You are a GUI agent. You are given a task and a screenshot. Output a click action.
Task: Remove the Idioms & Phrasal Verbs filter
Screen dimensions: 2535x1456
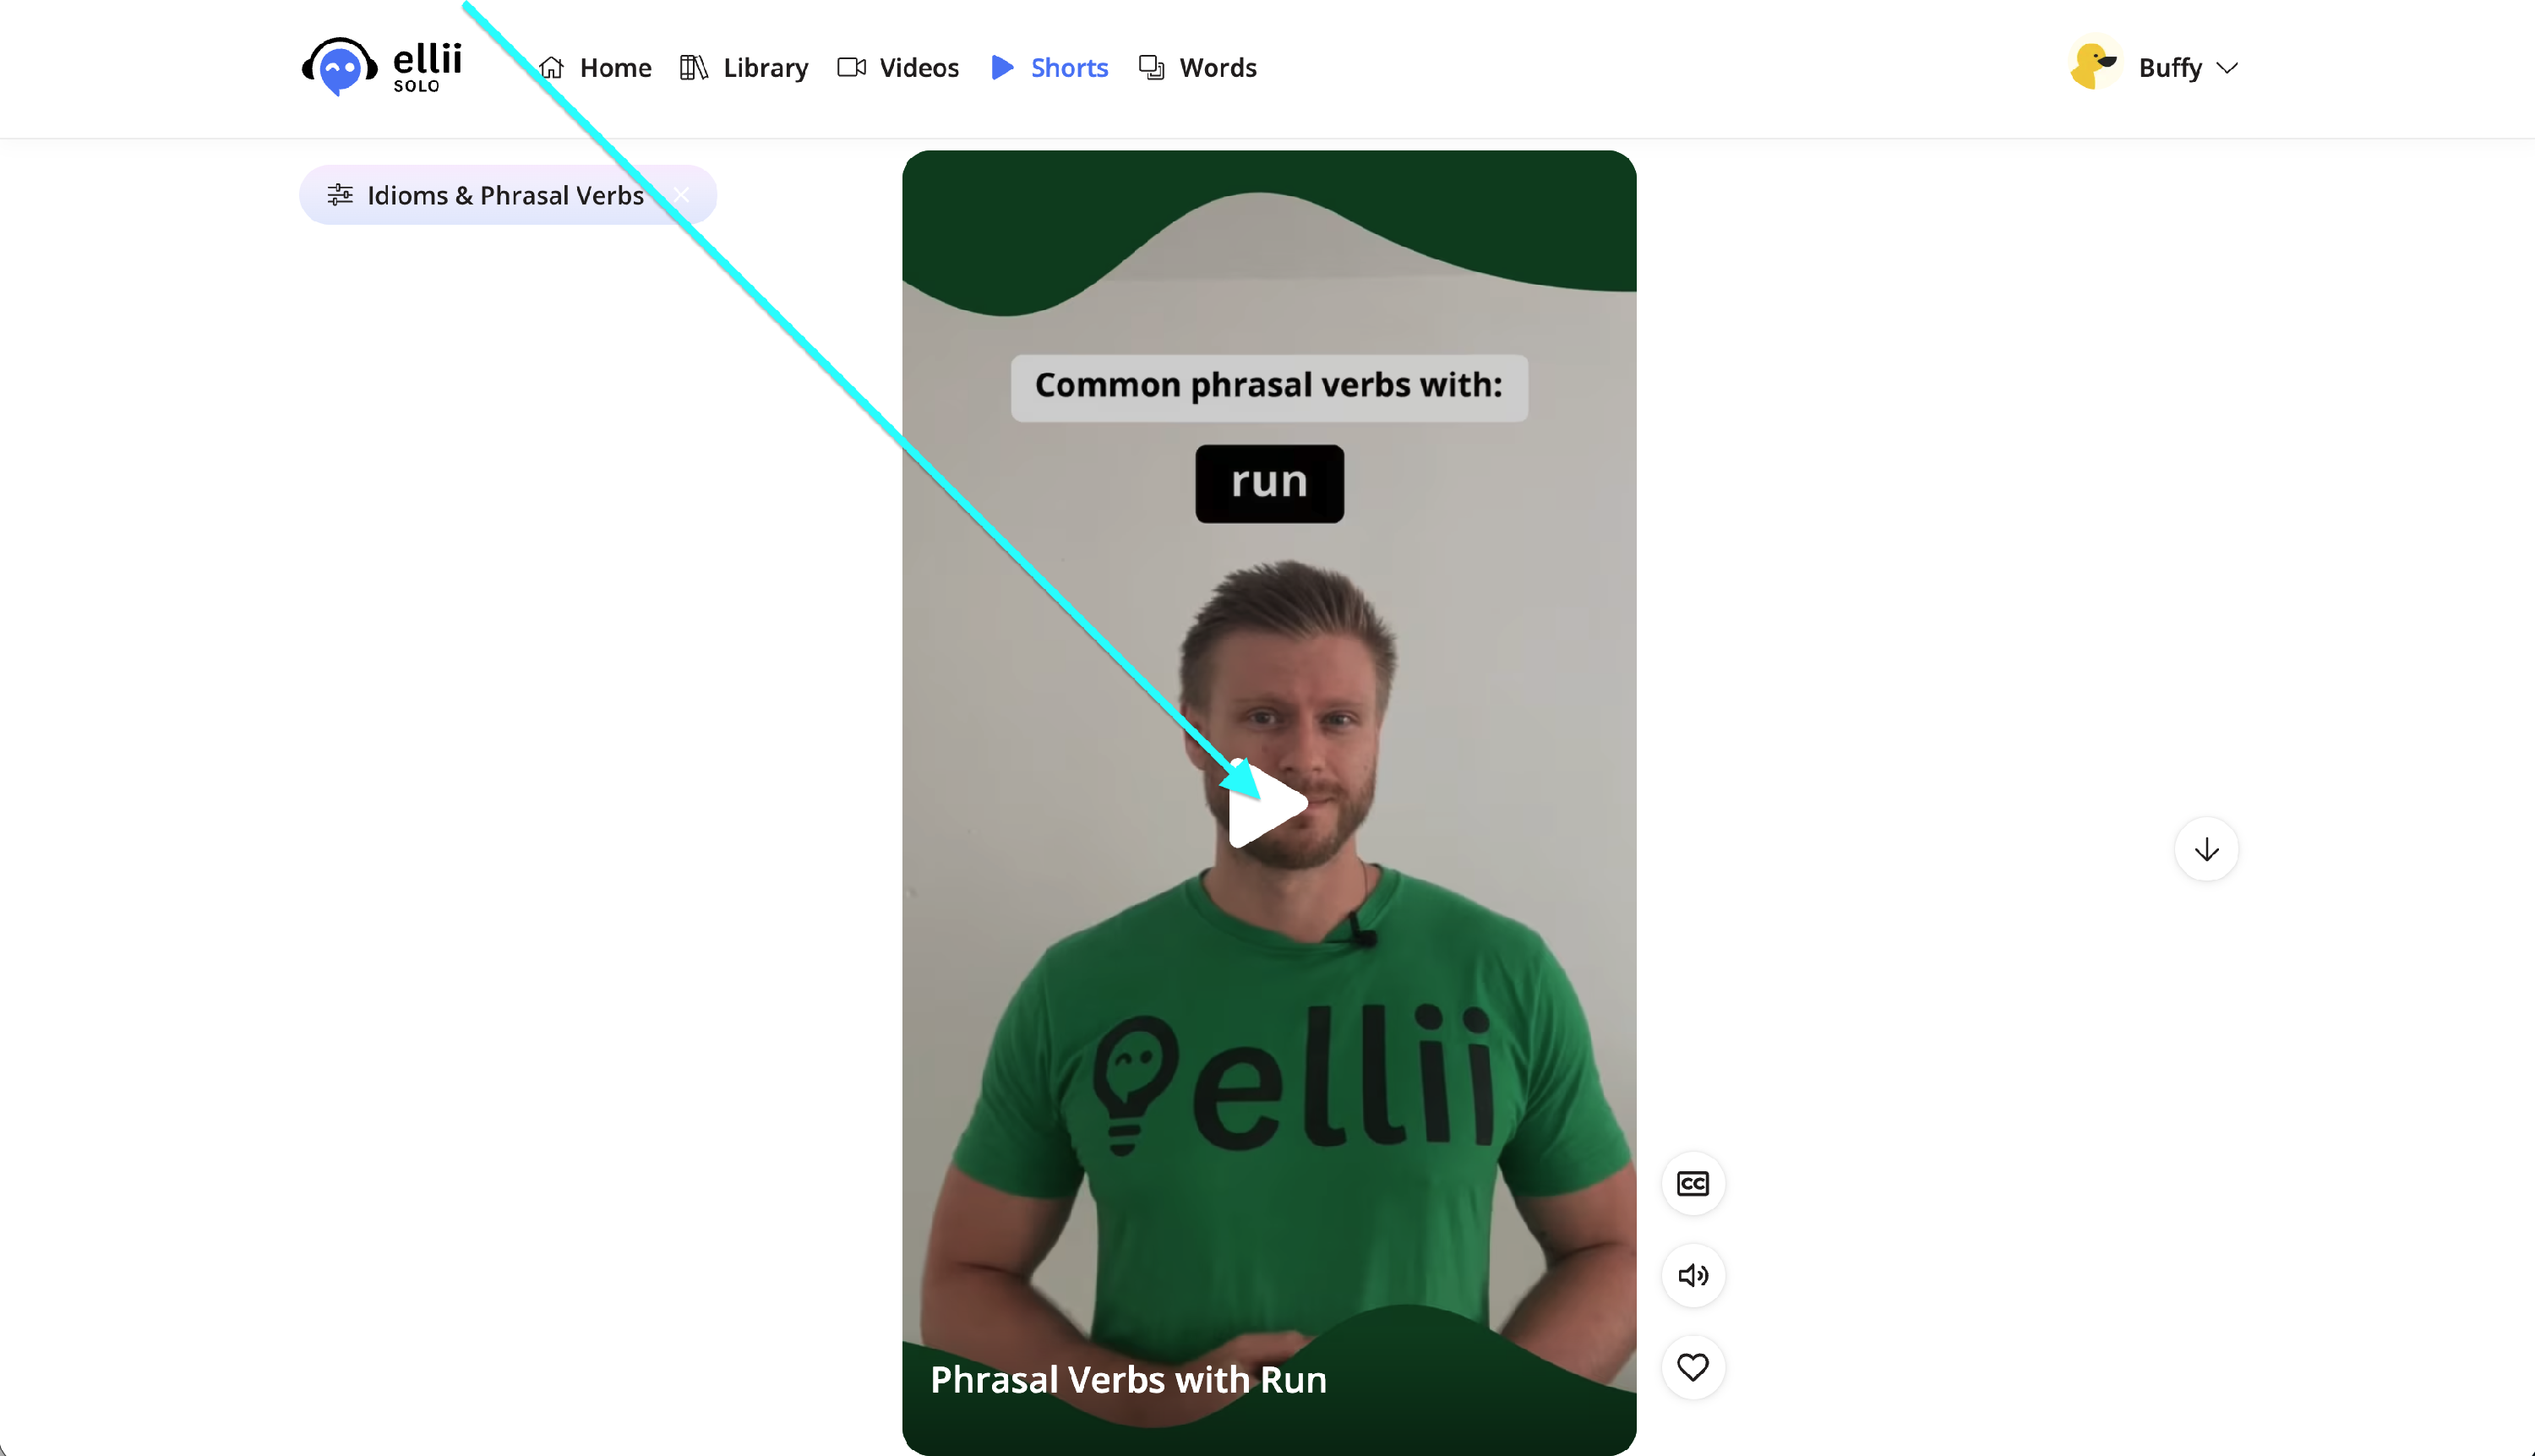click(x=681, y=195)
